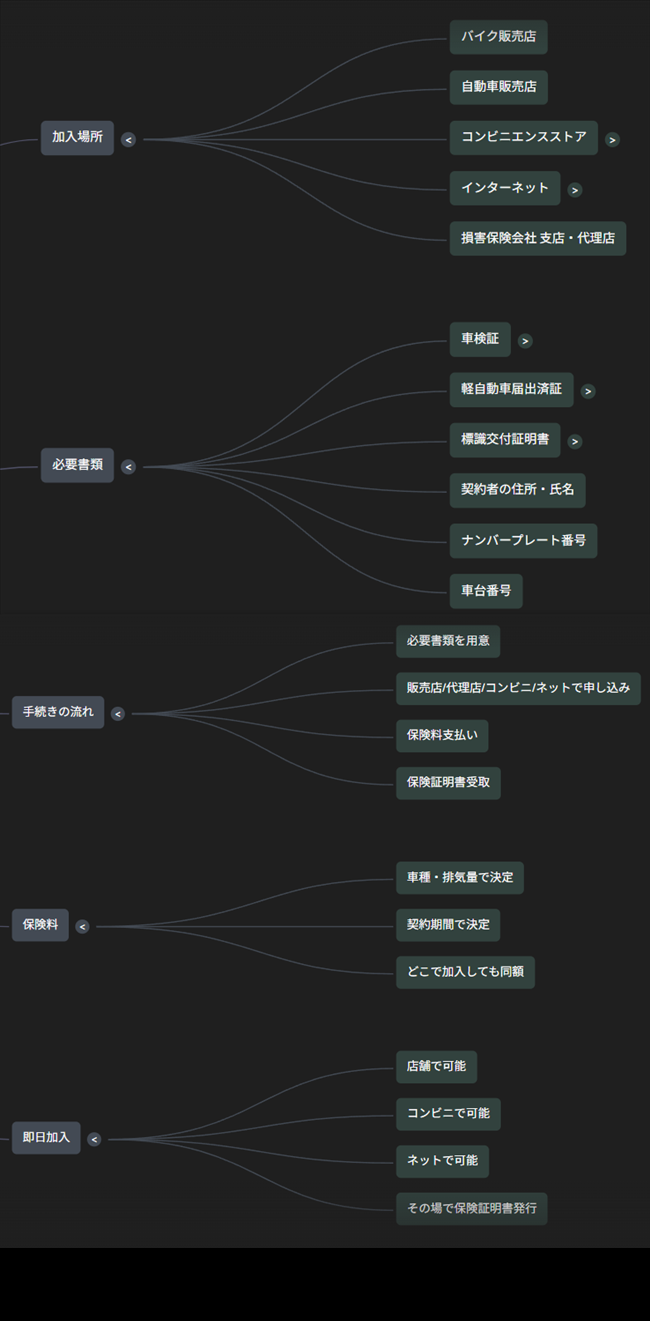The image size is (650, 1321).
Task: Collapse the 手続きの流れ node branch
Action: coord(117,713)
